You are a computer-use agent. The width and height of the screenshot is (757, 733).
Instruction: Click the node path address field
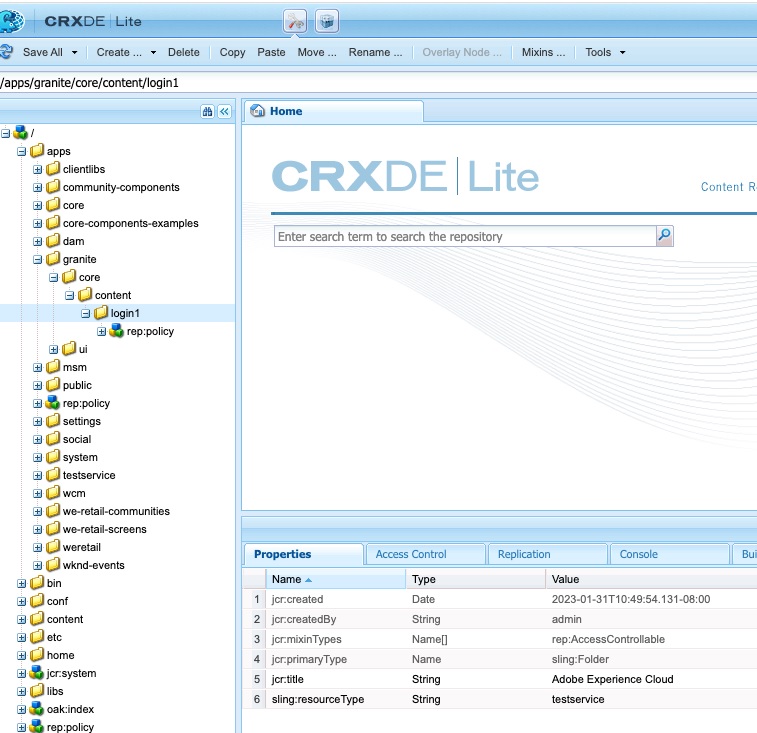(x=378, y=83)
